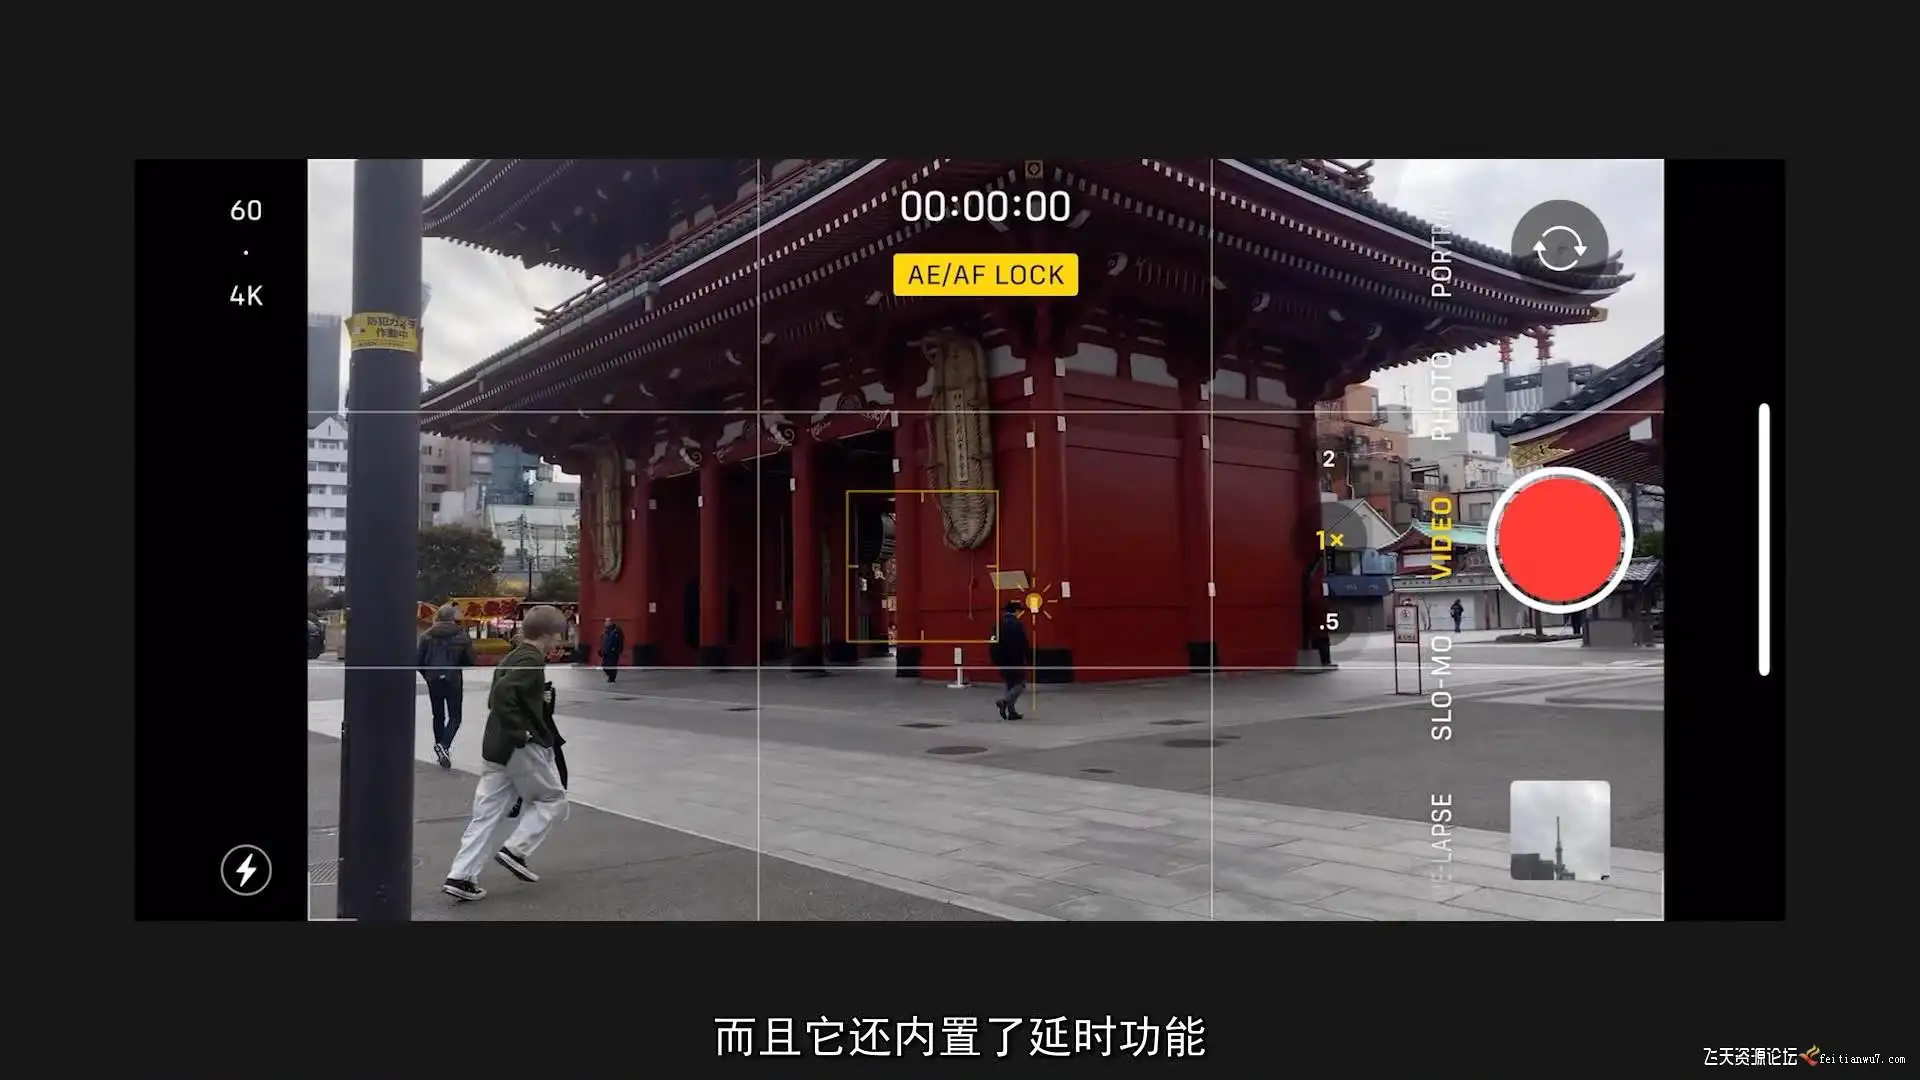The image size is (1920, 1080).
Task: Switch to PHOTO mode
Action: point(1441,397)
